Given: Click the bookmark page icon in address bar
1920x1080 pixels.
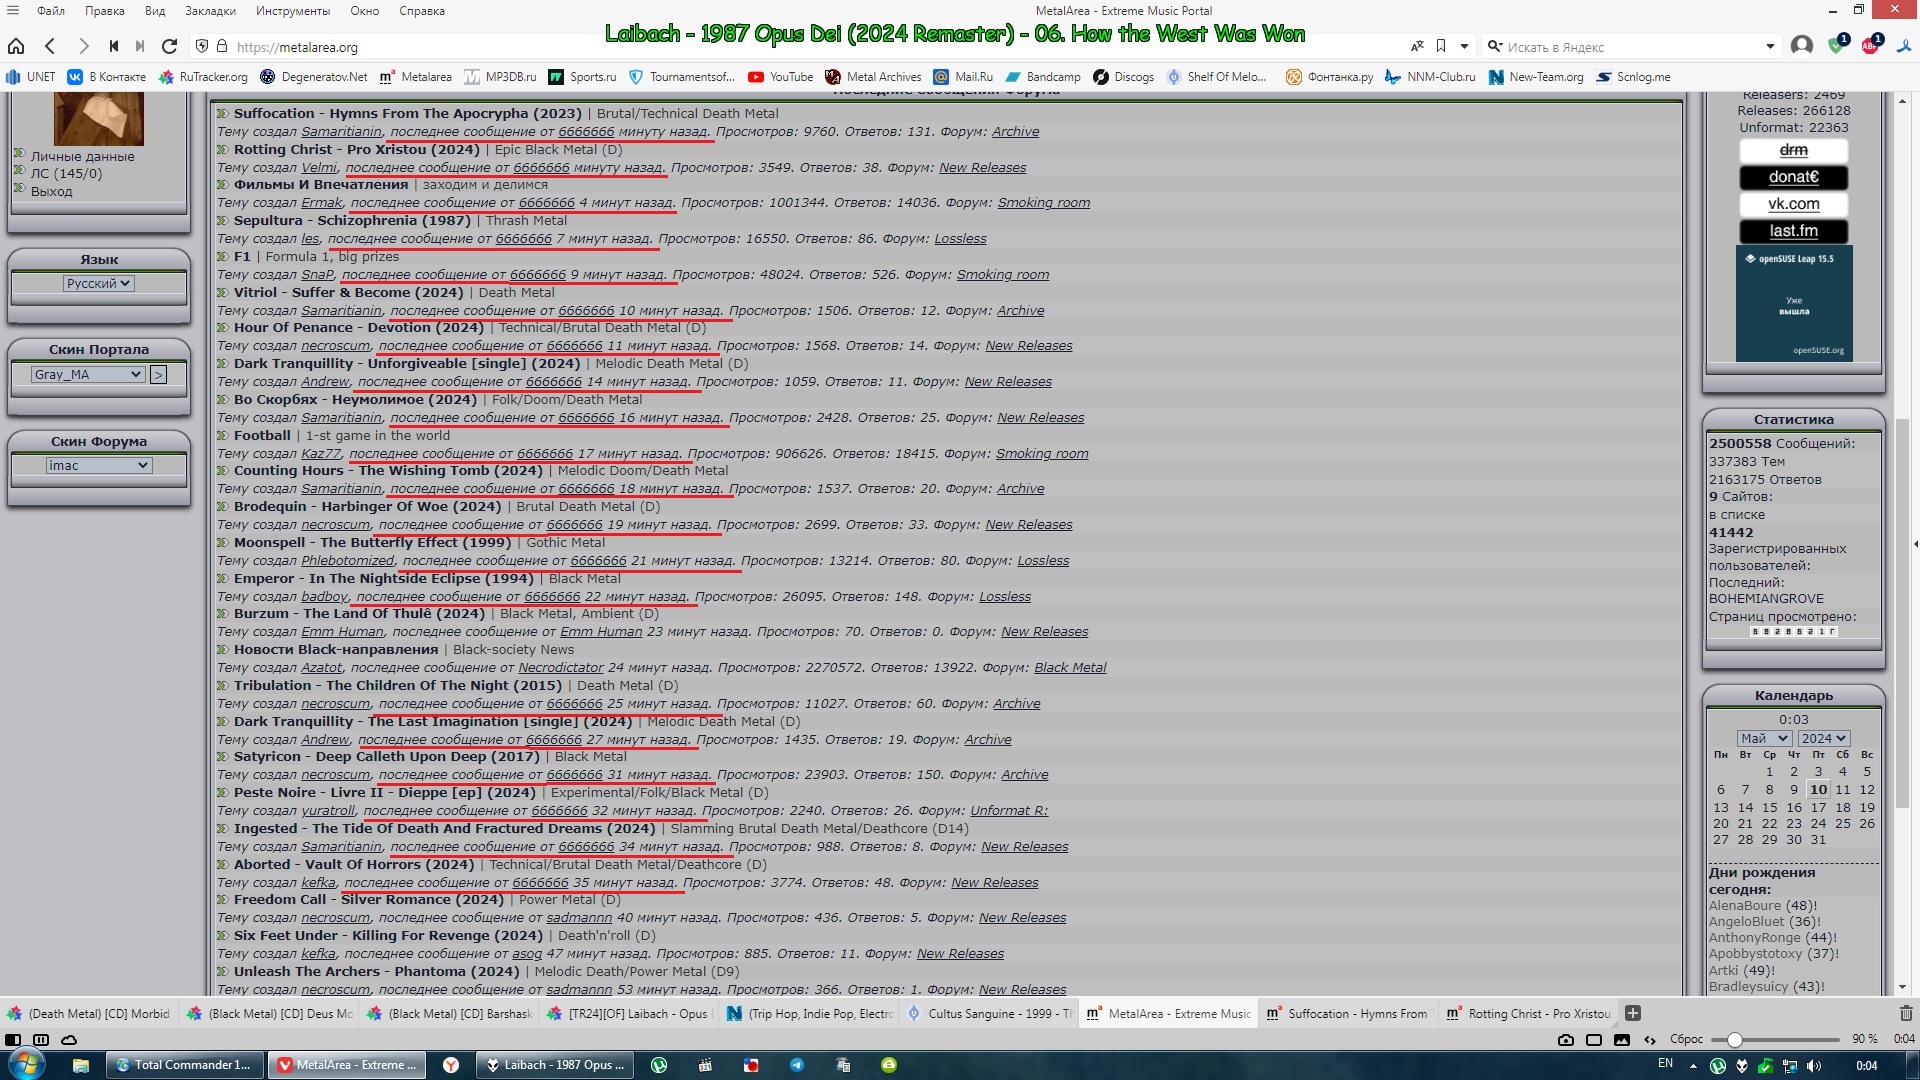Looking at the screenshot, I should (x=1441, y=46).
